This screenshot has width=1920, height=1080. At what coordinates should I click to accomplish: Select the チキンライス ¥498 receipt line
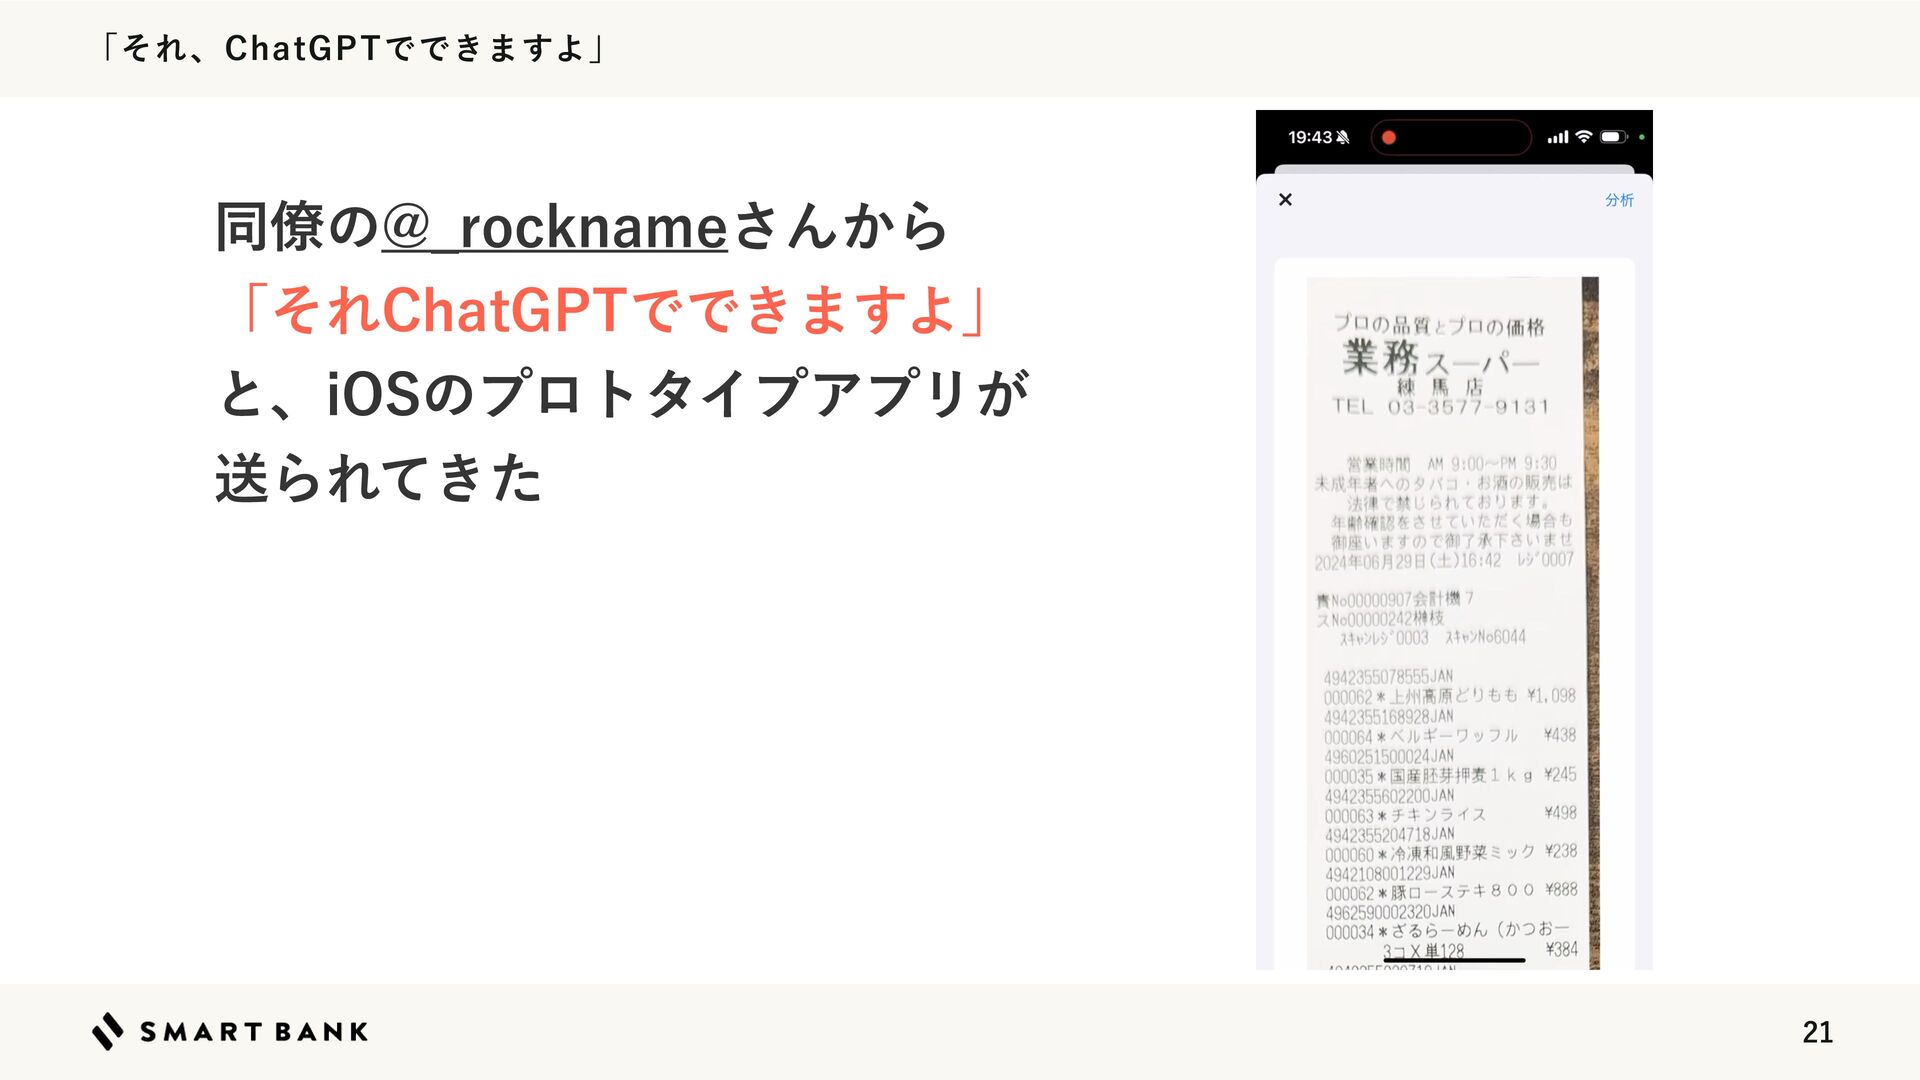coord(1450,814)
